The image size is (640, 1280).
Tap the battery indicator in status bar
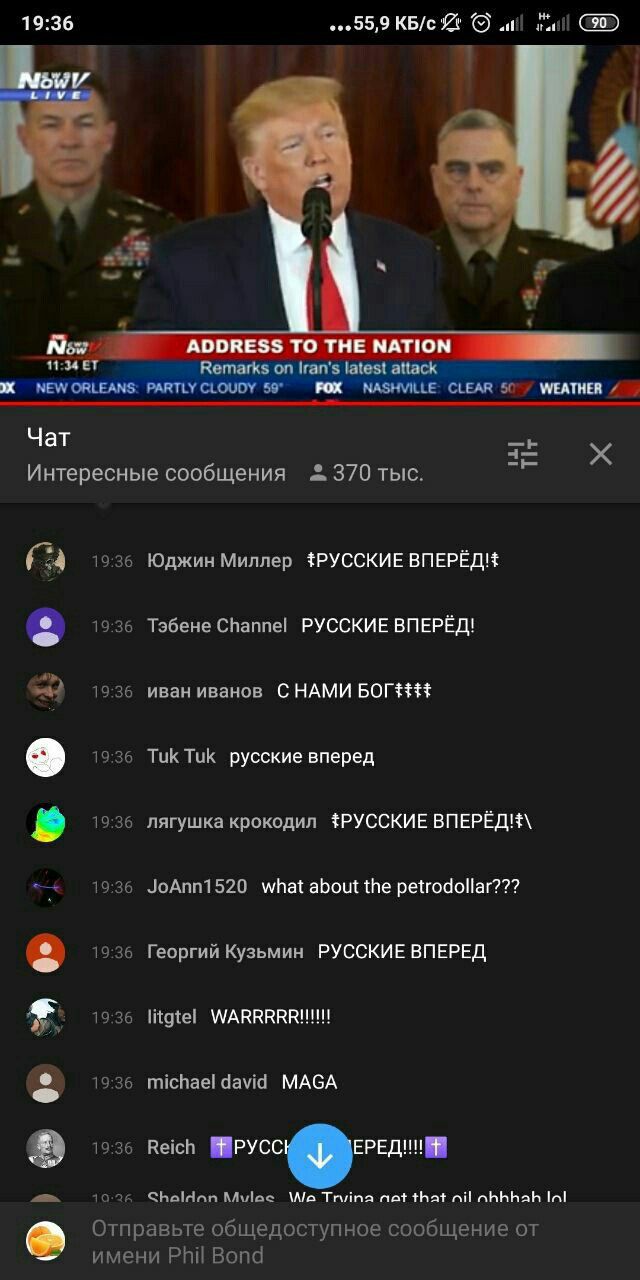click(x=599, y=22)
